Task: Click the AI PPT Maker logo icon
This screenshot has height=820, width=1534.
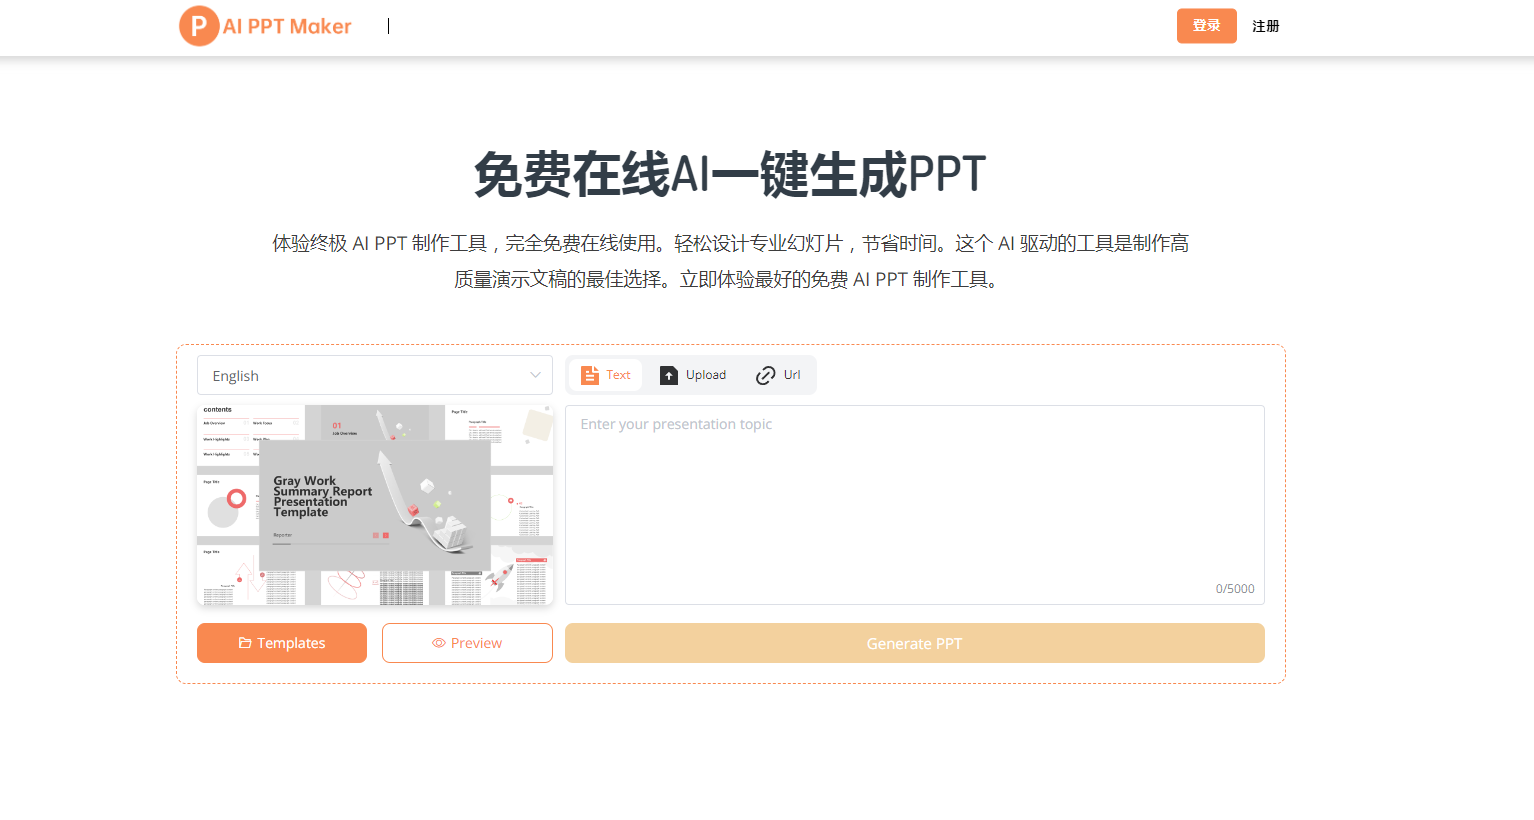Action: click(199, 26)
